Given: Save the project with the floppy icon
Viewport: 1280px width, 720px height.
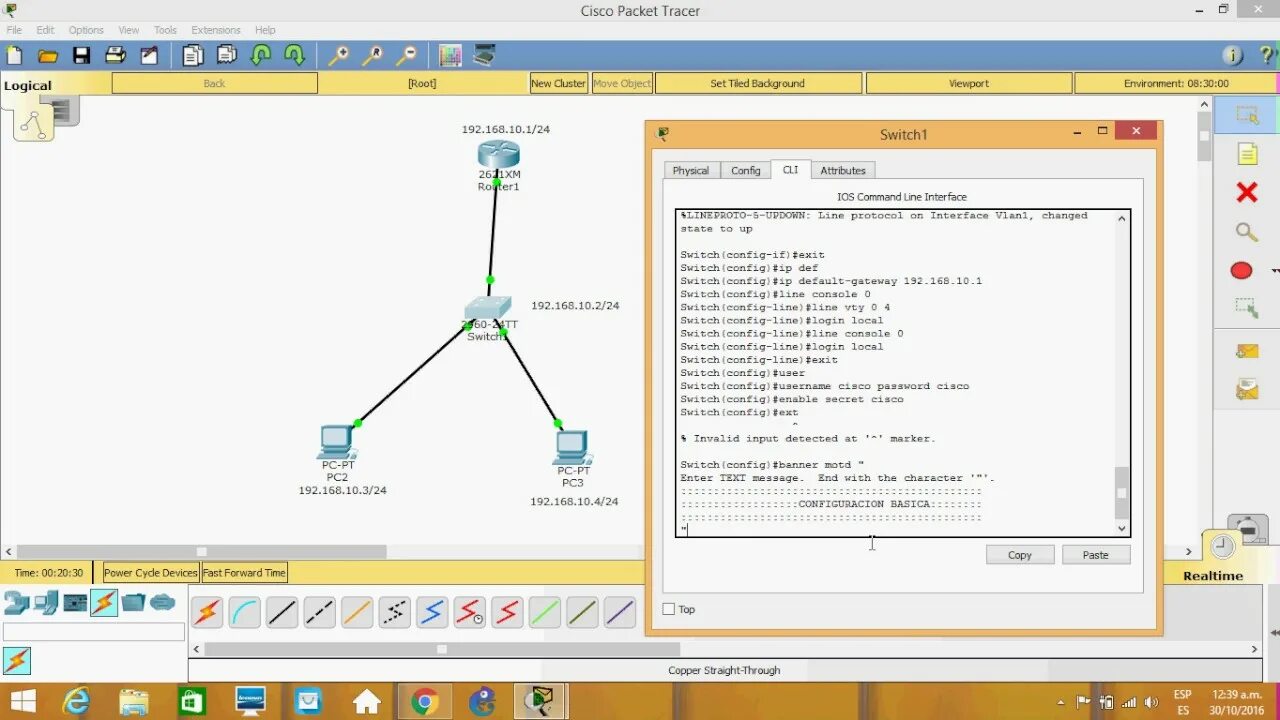Looking at the screenshot, I should pyautogui.click(x=82, y=55).
